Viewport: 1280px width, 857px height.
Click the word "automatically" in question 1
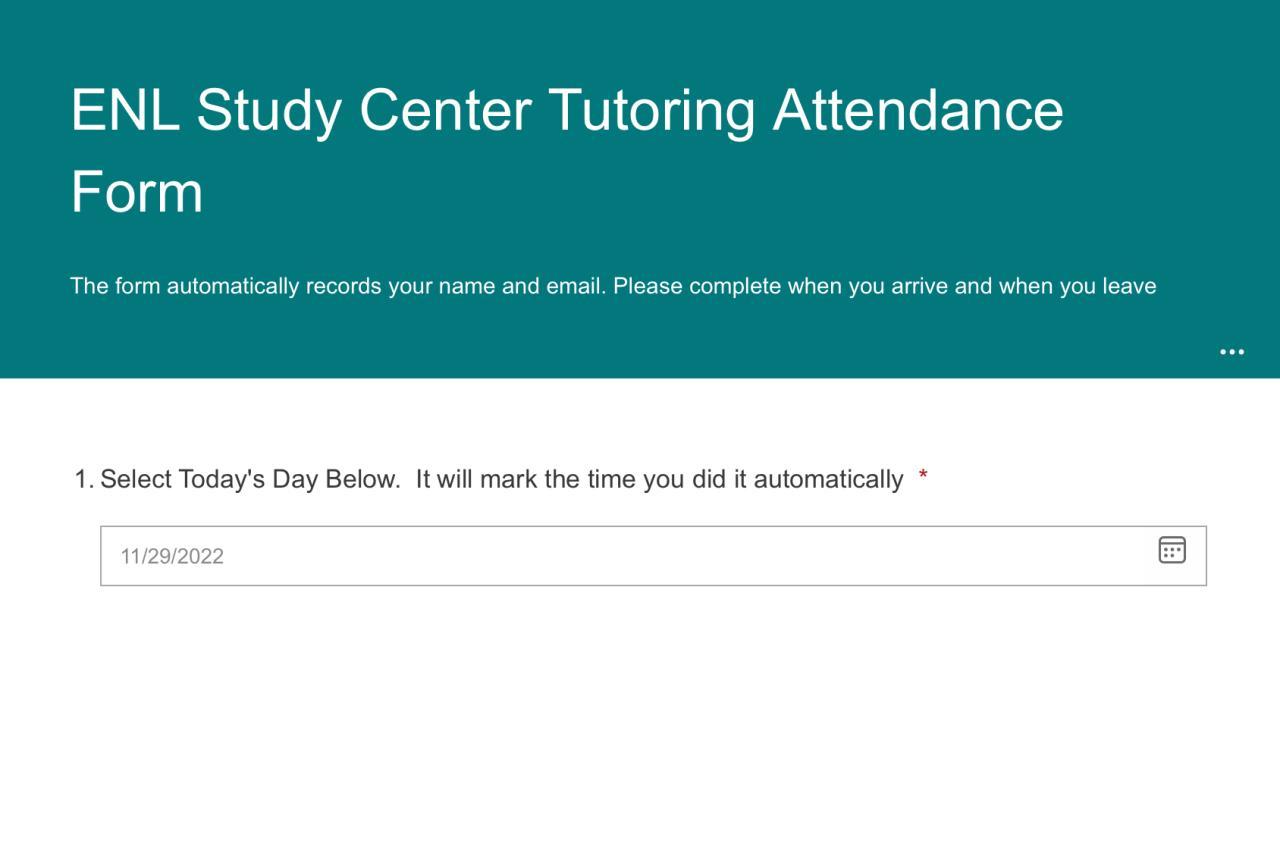click(x=828, y=480)
